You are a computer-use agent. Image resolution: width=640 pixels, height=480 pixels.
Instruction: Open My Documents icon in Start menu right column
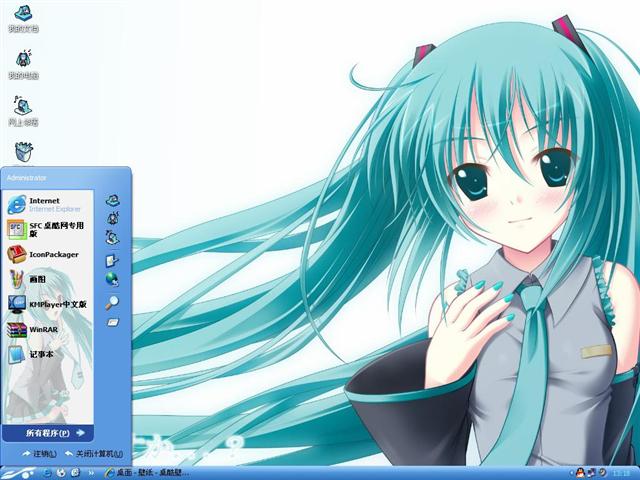point(112,200)
